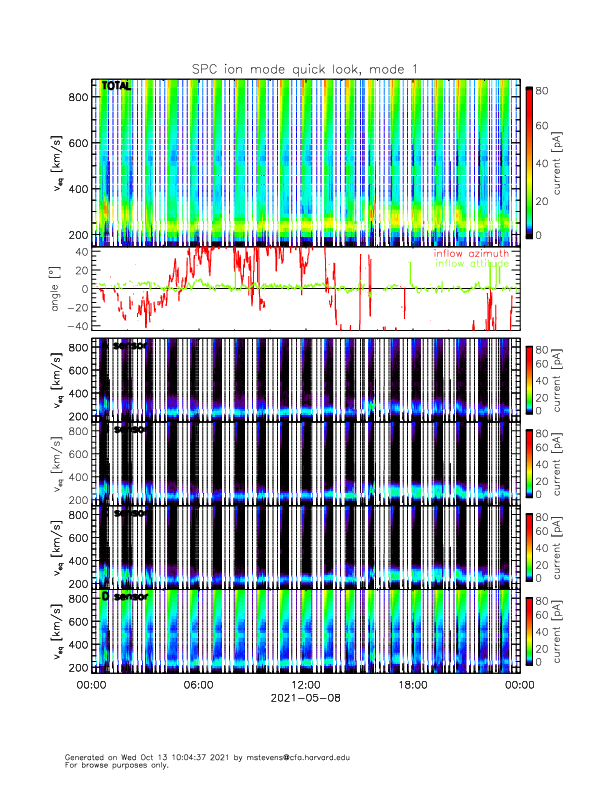
Task: Click the 80 tick on top colorbar
Action: [545, 88]
